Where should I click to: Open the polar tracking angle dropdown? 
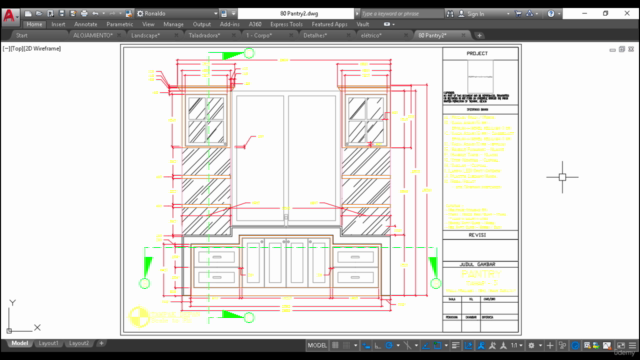pyautogui.click(x=398, y=345)
